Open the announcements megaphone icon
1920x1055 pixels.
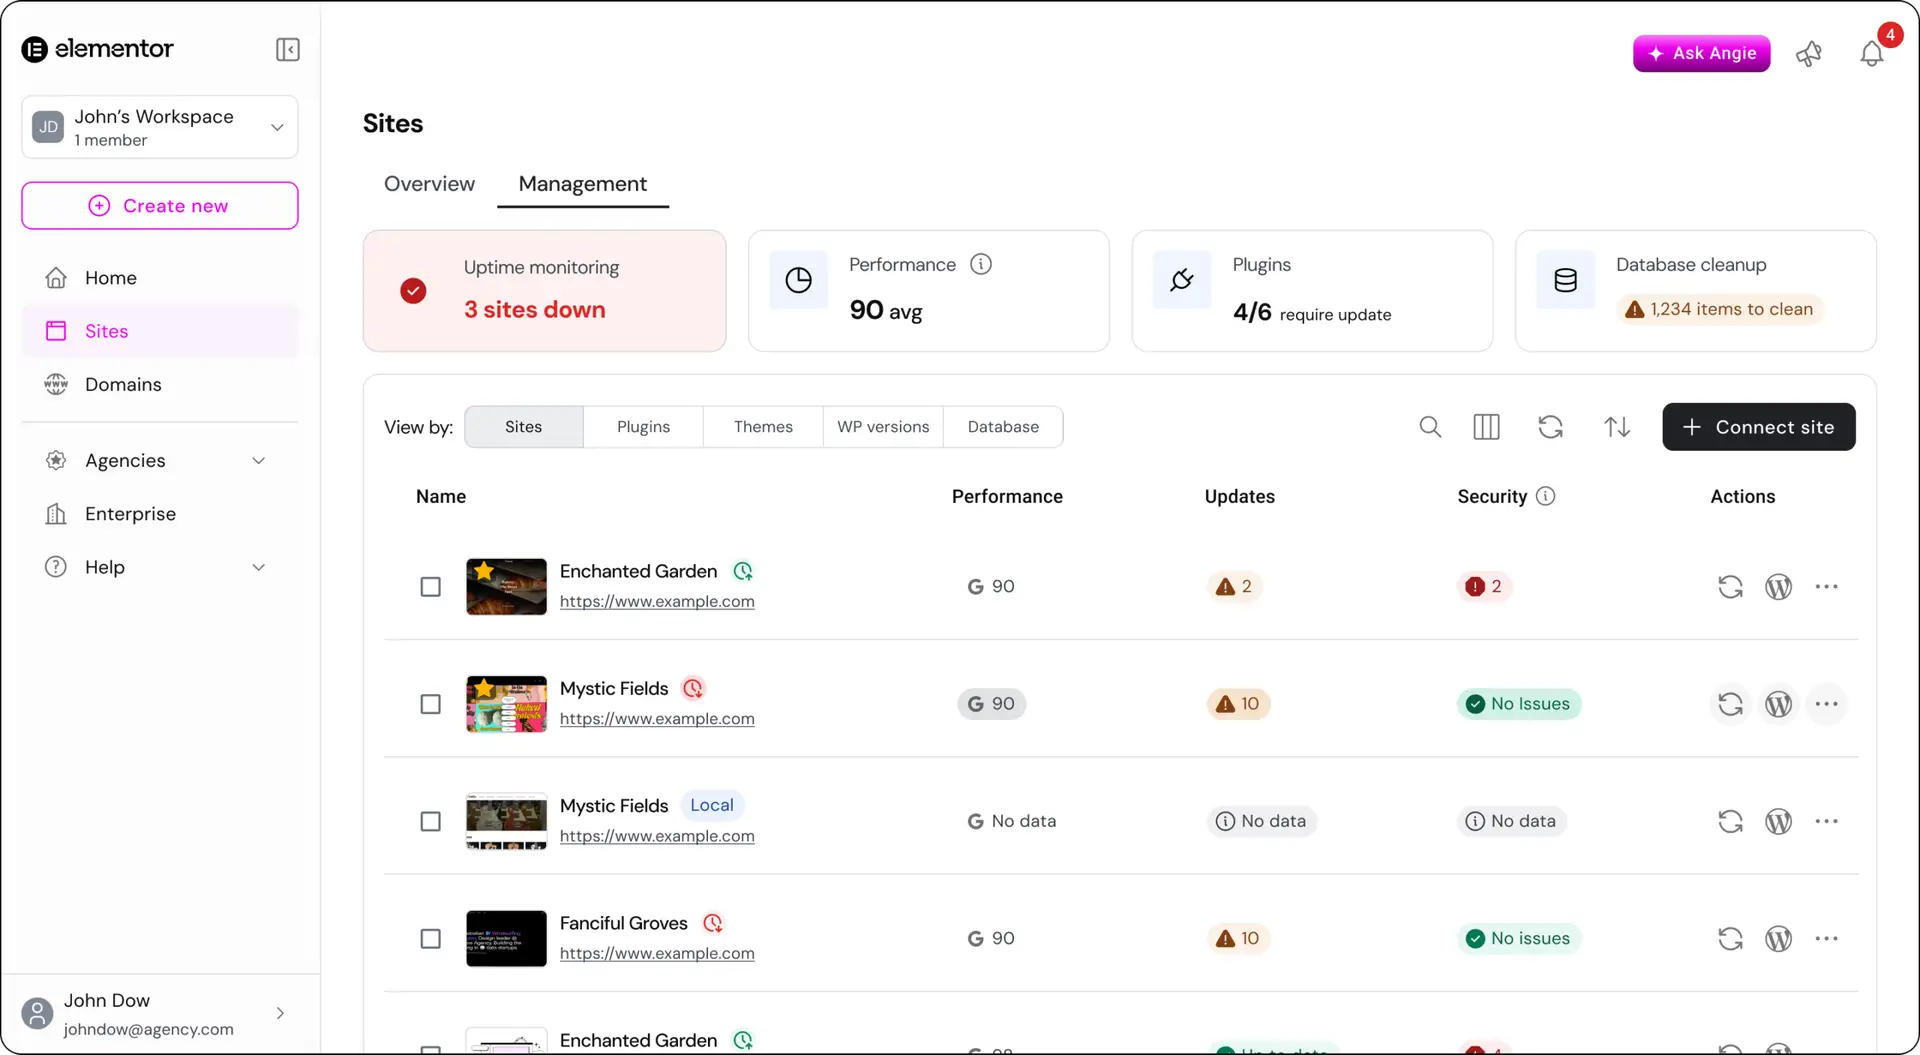tap(1809, 54)
